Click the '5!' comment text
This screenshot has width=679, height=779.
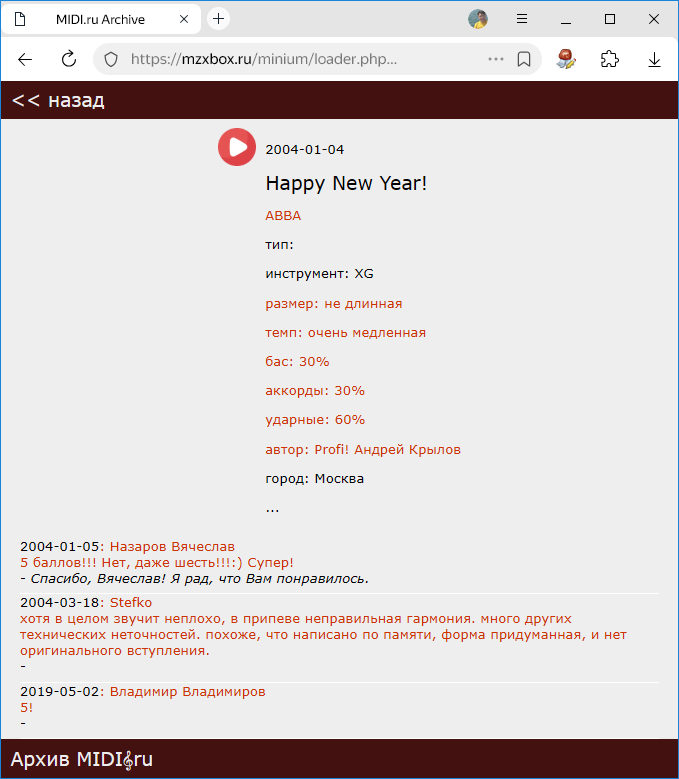click(26, 707)
